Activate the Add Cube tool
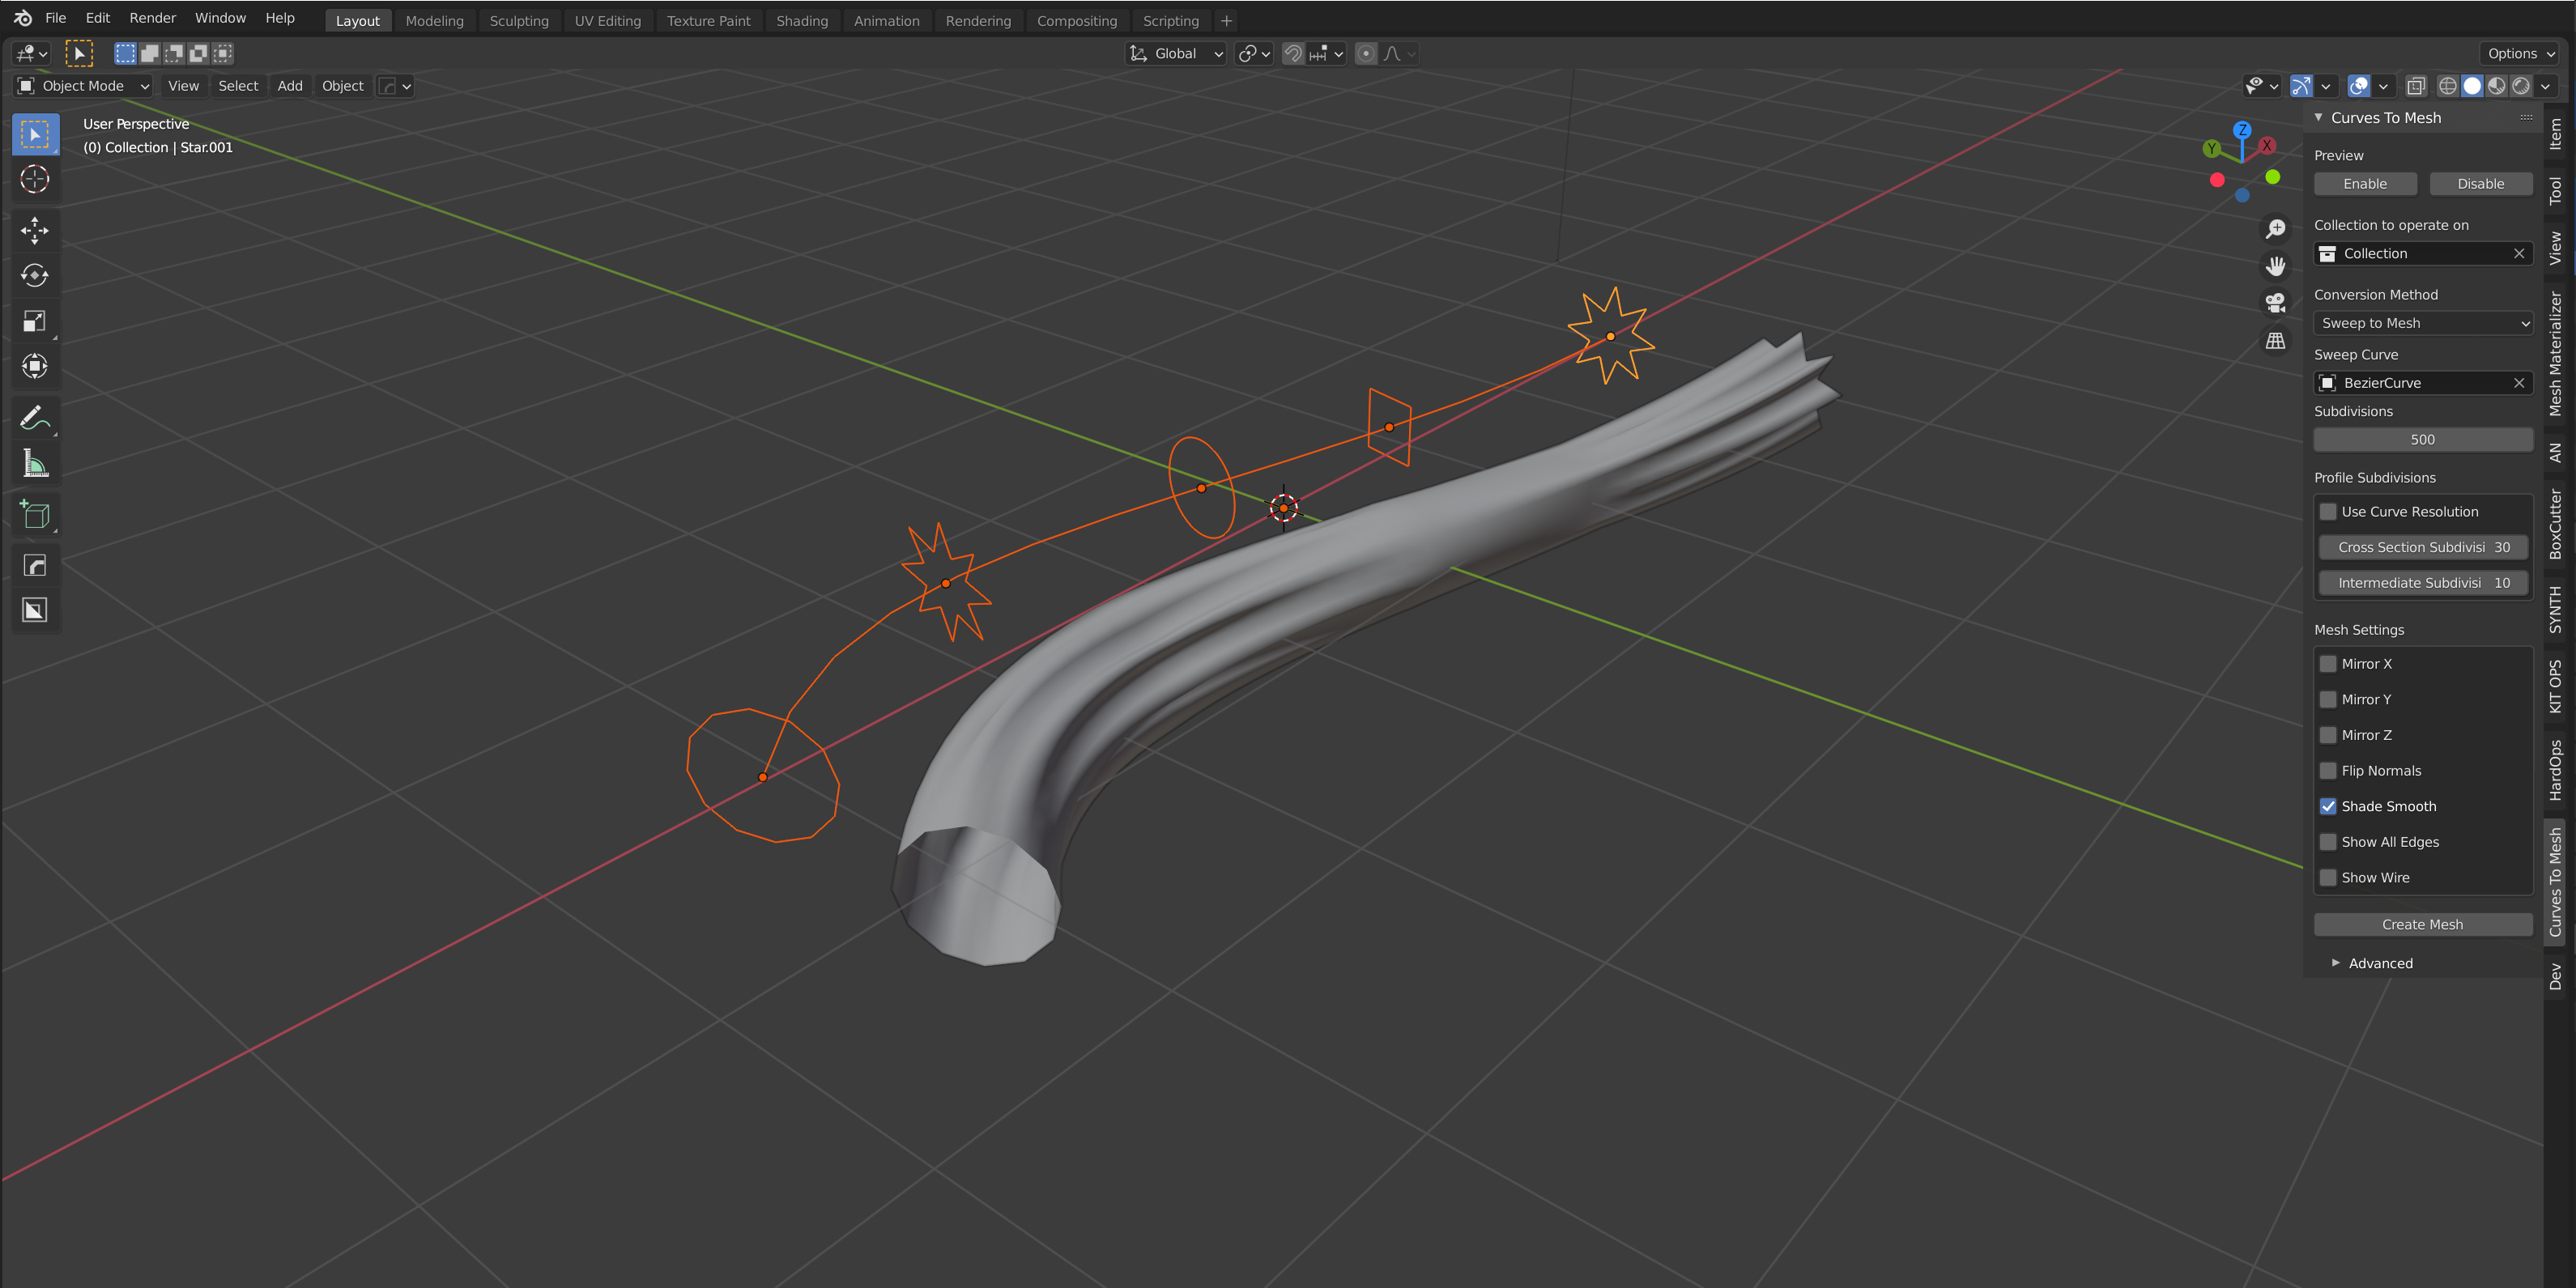2576x1288 pixels. click(35, 514)
